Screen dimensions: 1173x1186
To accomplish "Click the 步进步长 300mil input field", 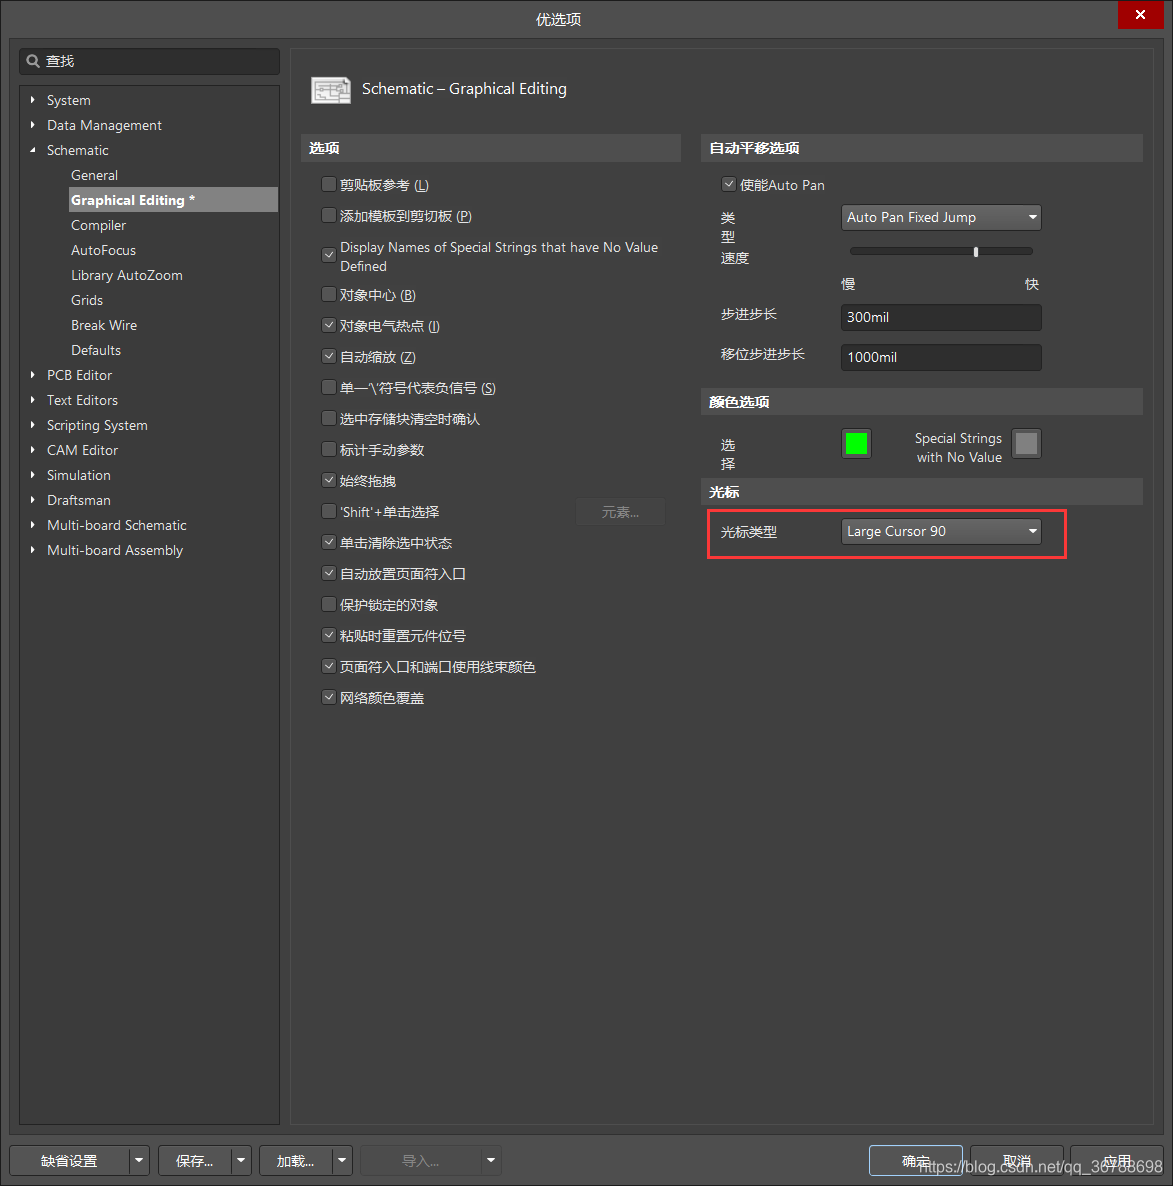I will (940, 317).
